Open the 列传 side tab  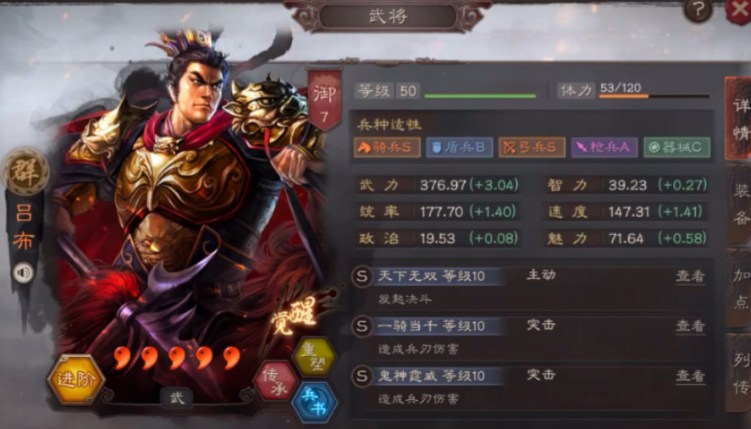[740, 373]
